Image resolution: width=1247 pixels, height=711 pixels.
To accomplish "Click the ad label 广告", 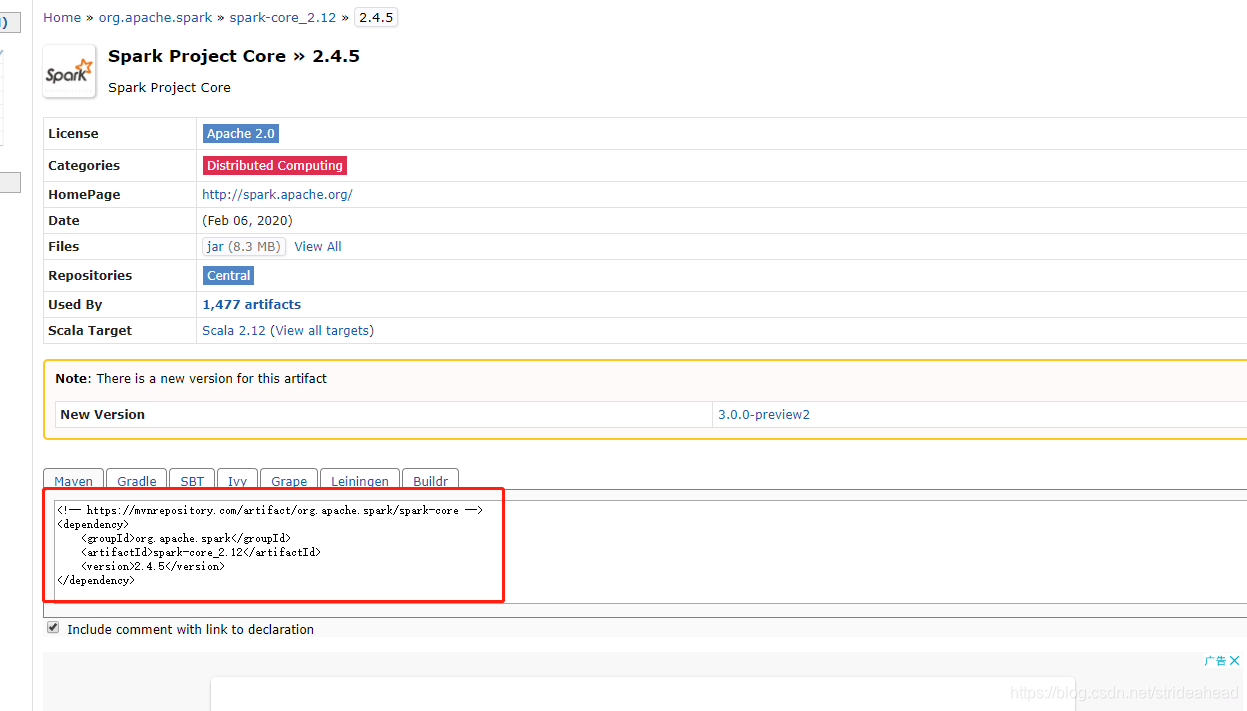I will coord(1215,660).
